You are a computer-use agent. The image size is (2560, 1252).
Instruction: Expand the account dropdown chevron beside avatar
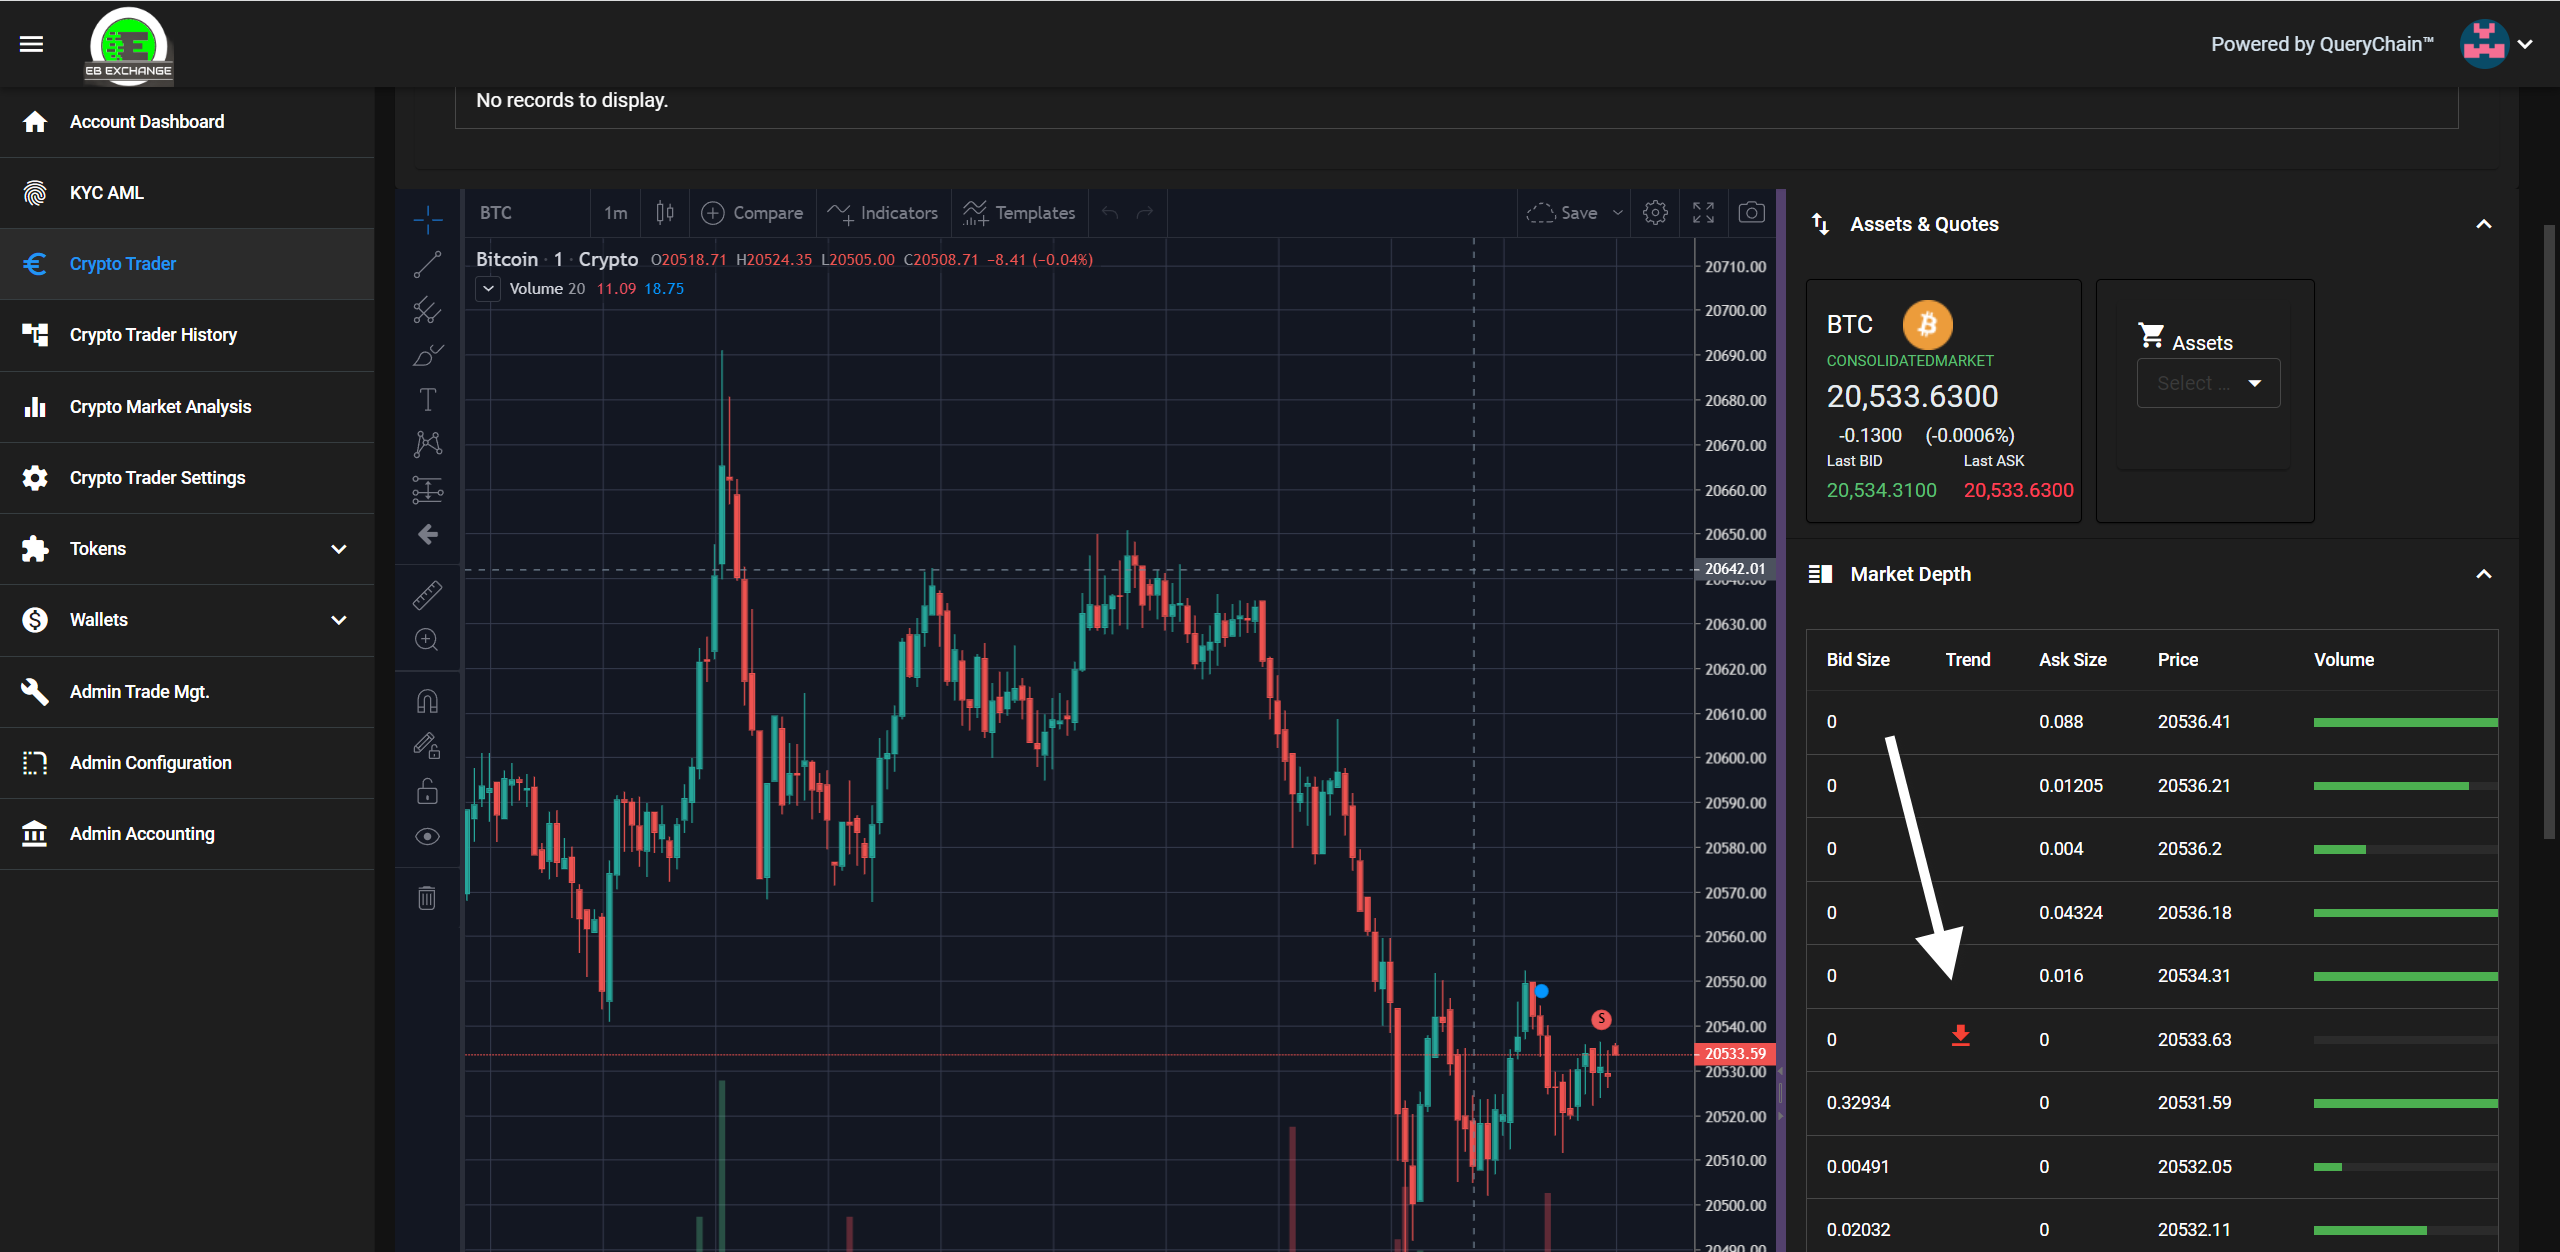(x=2525, y=44)
